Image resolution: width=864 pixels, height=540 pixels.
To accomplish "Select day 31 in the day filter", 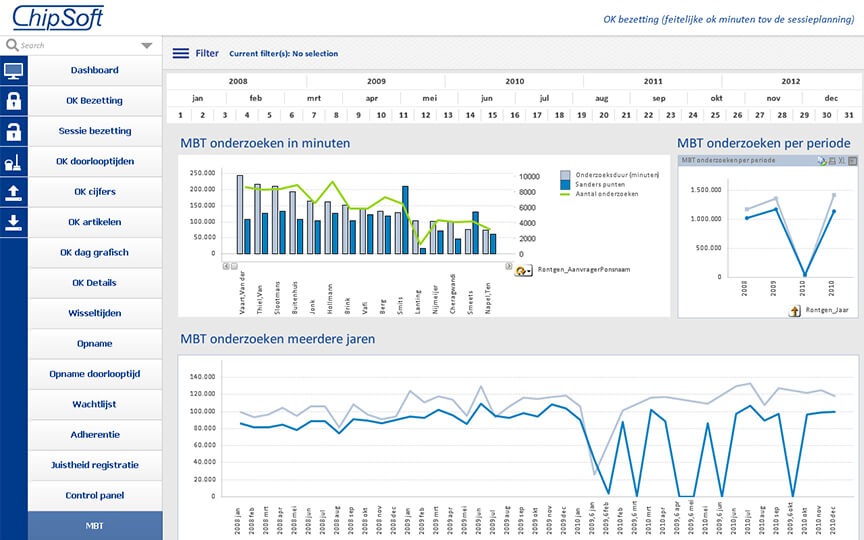I will pyautogui.click(x=849, y=115).
